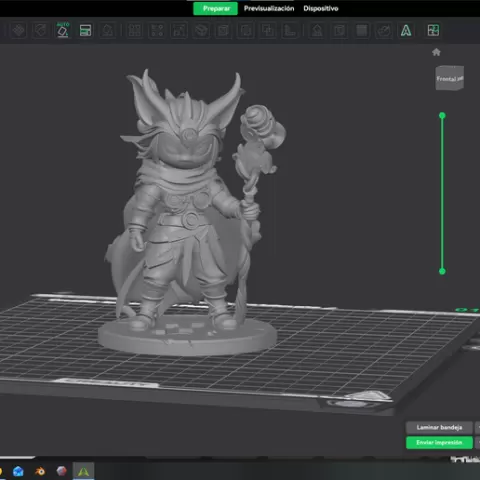Click the home view reset icon
The height and width of the screenshot is (480, 480).
436,52
